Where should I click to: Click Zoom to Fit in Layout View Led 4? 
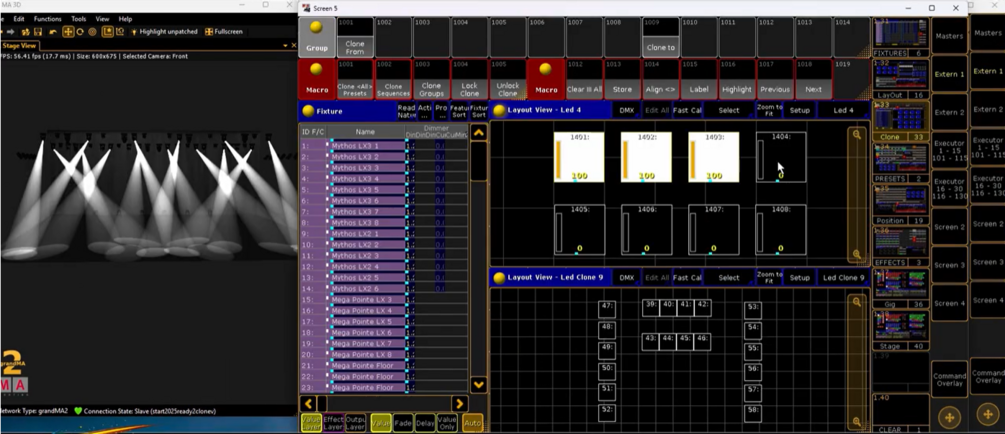tap(769, 110)
